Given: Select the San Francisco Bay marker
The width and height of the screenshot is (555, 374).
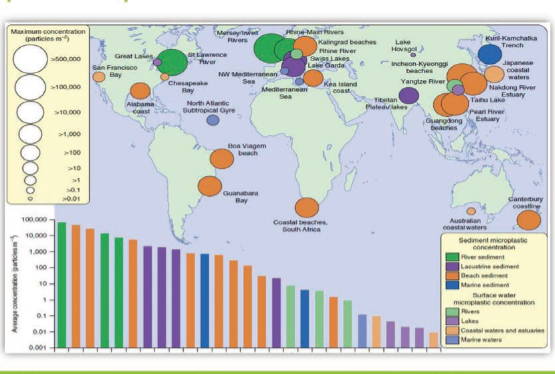Looking at the screenshot, I should pyautogui.click(x=99, y=77).
